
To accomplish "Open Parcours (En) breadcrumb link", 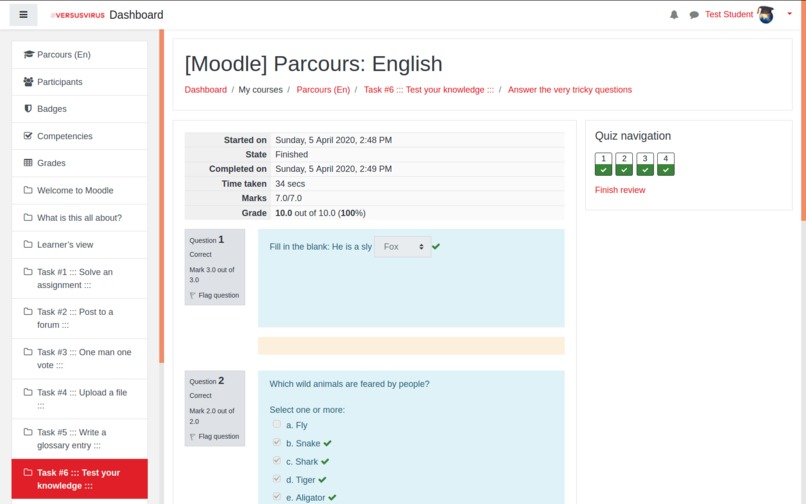I will 323,89.
